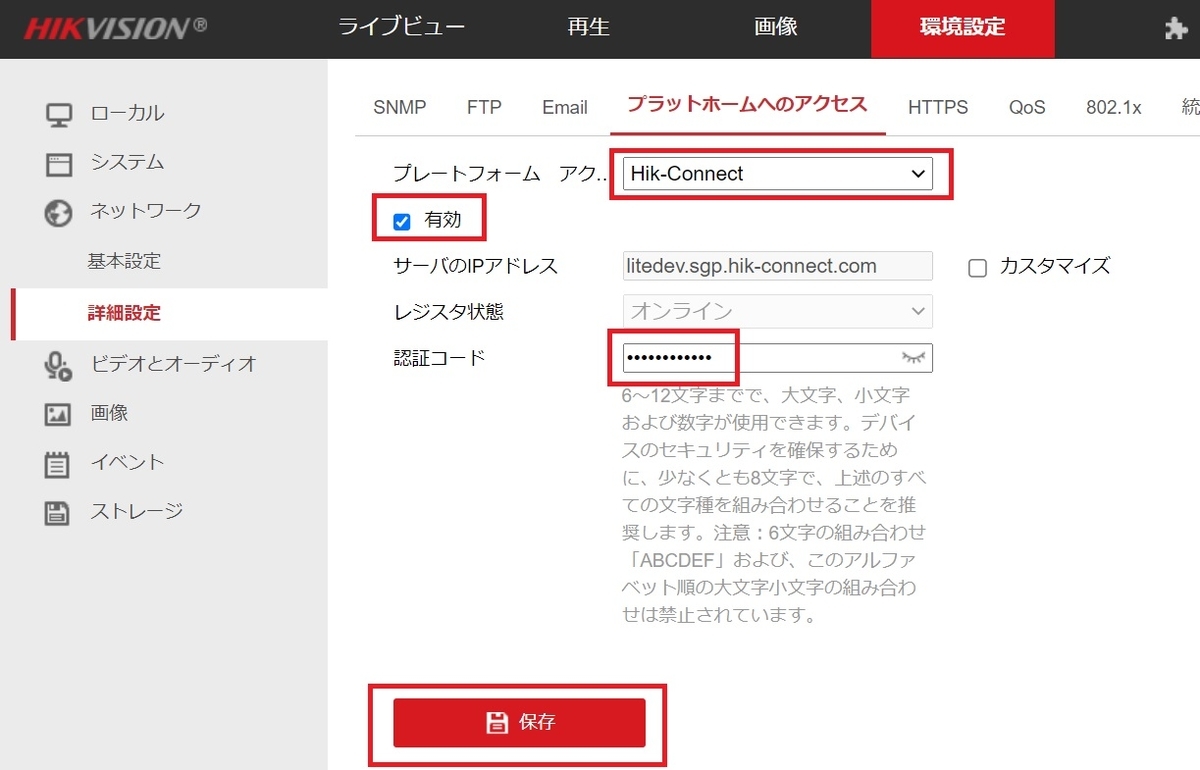1200x770 pixels.
Task: Click the Event calendar icon in sidebar
Action: tap(58, 464)
